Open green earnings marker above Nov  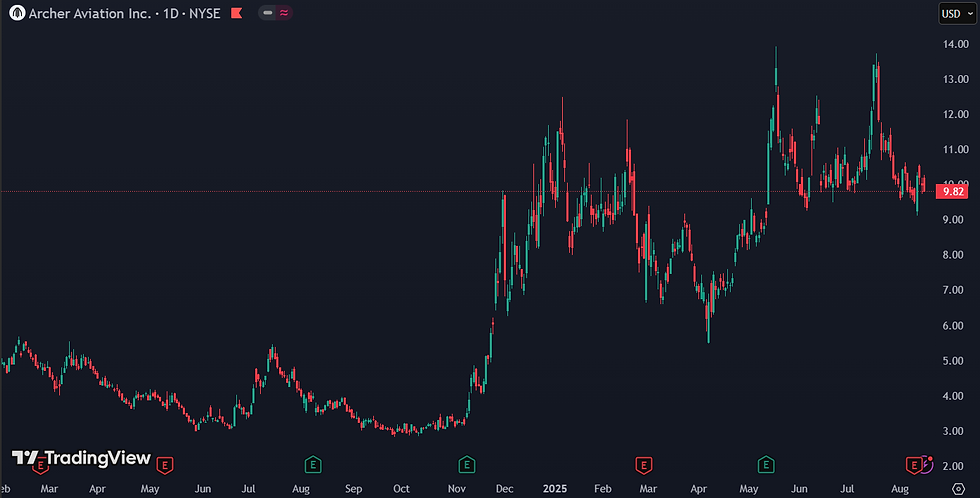click(467, 465)
